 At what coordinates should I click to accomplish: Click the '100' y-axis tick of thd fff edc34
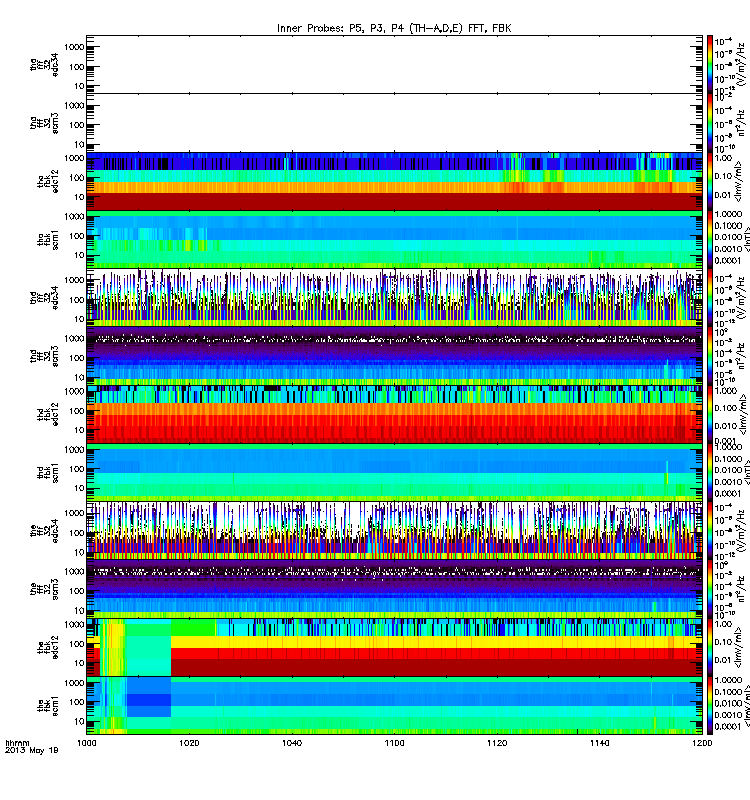coord(77,300)
